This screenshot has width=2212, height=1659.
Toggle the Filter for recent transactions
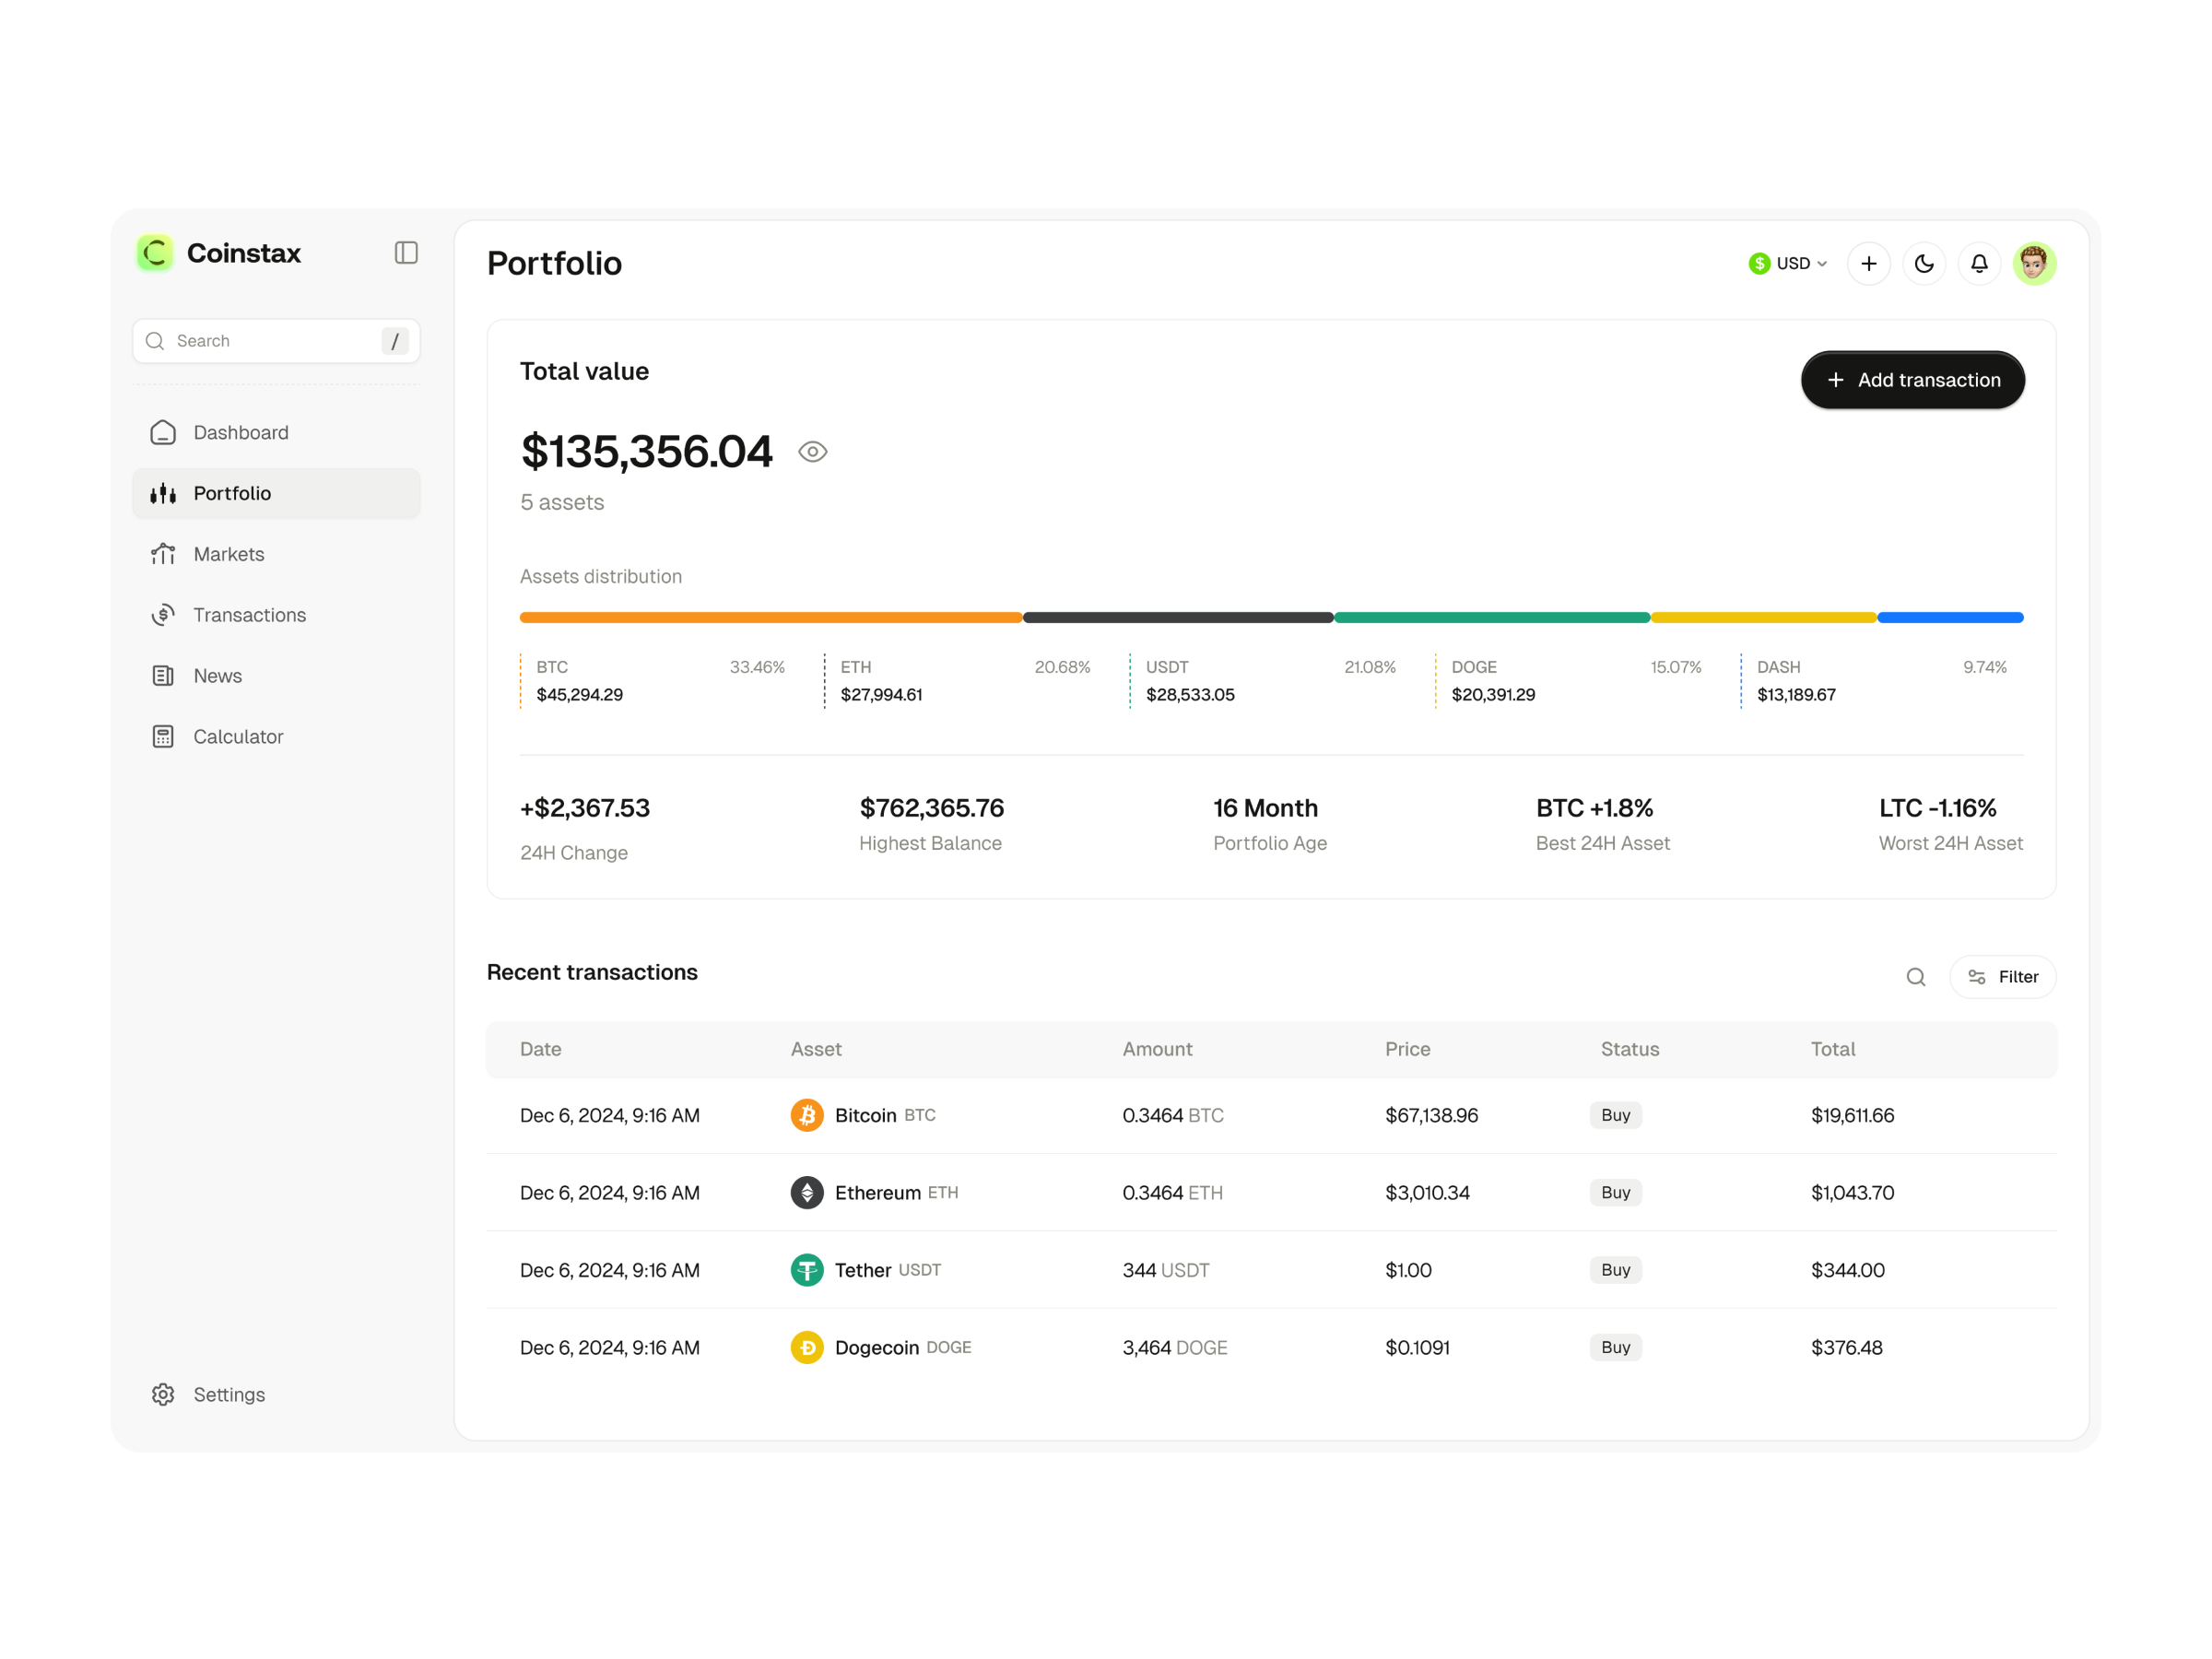(x=2003, y=977)
